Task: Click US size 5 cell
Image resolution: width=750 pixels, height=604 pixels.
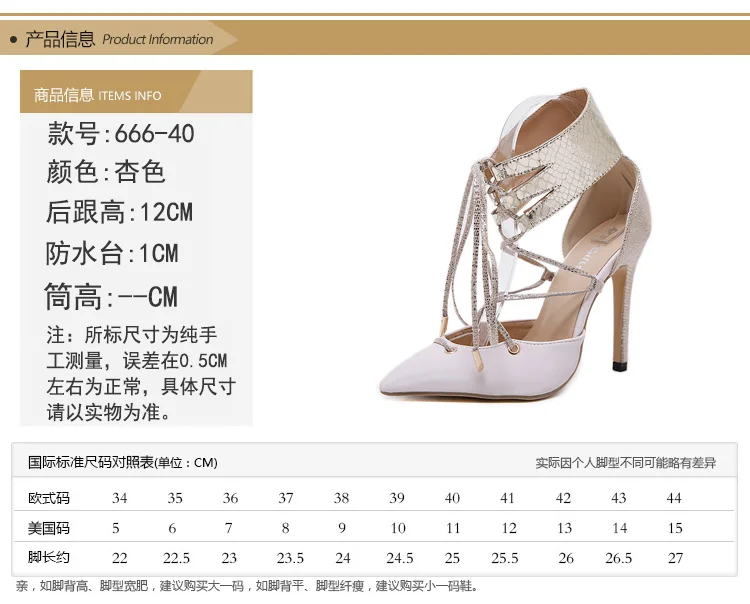Action: (116, 528)
